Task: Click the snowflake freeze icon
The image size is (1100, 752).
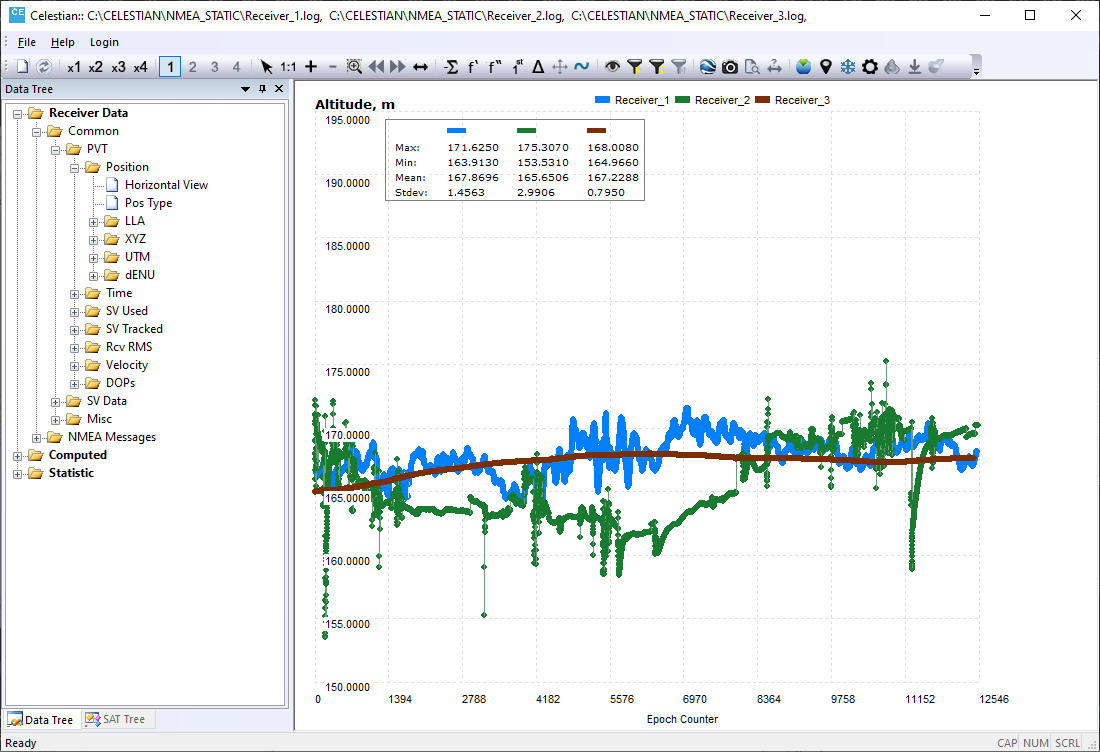Action: click(848, 67)
